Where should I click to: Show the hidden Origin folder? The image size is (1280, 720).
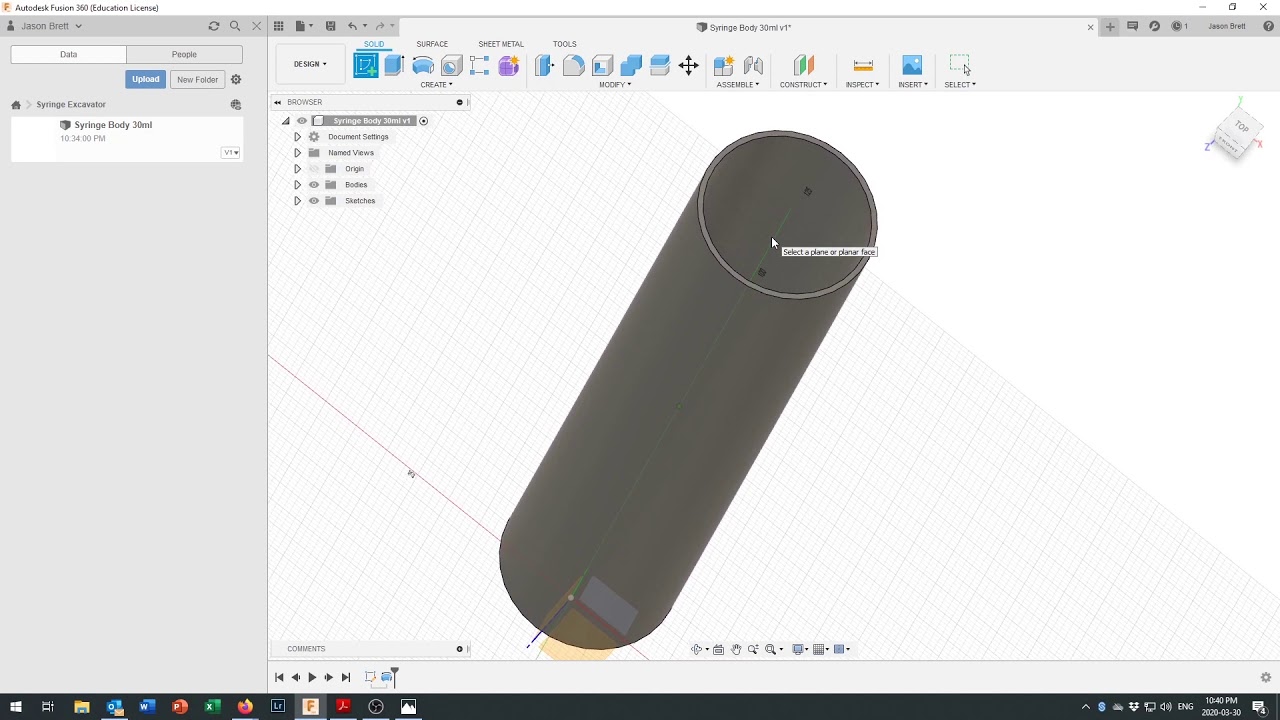coord(314,169)
